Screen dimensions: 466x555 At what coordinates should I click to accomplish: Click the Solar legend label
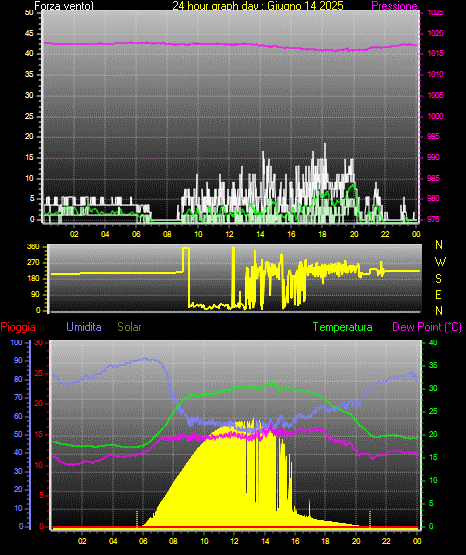(130, 327)
